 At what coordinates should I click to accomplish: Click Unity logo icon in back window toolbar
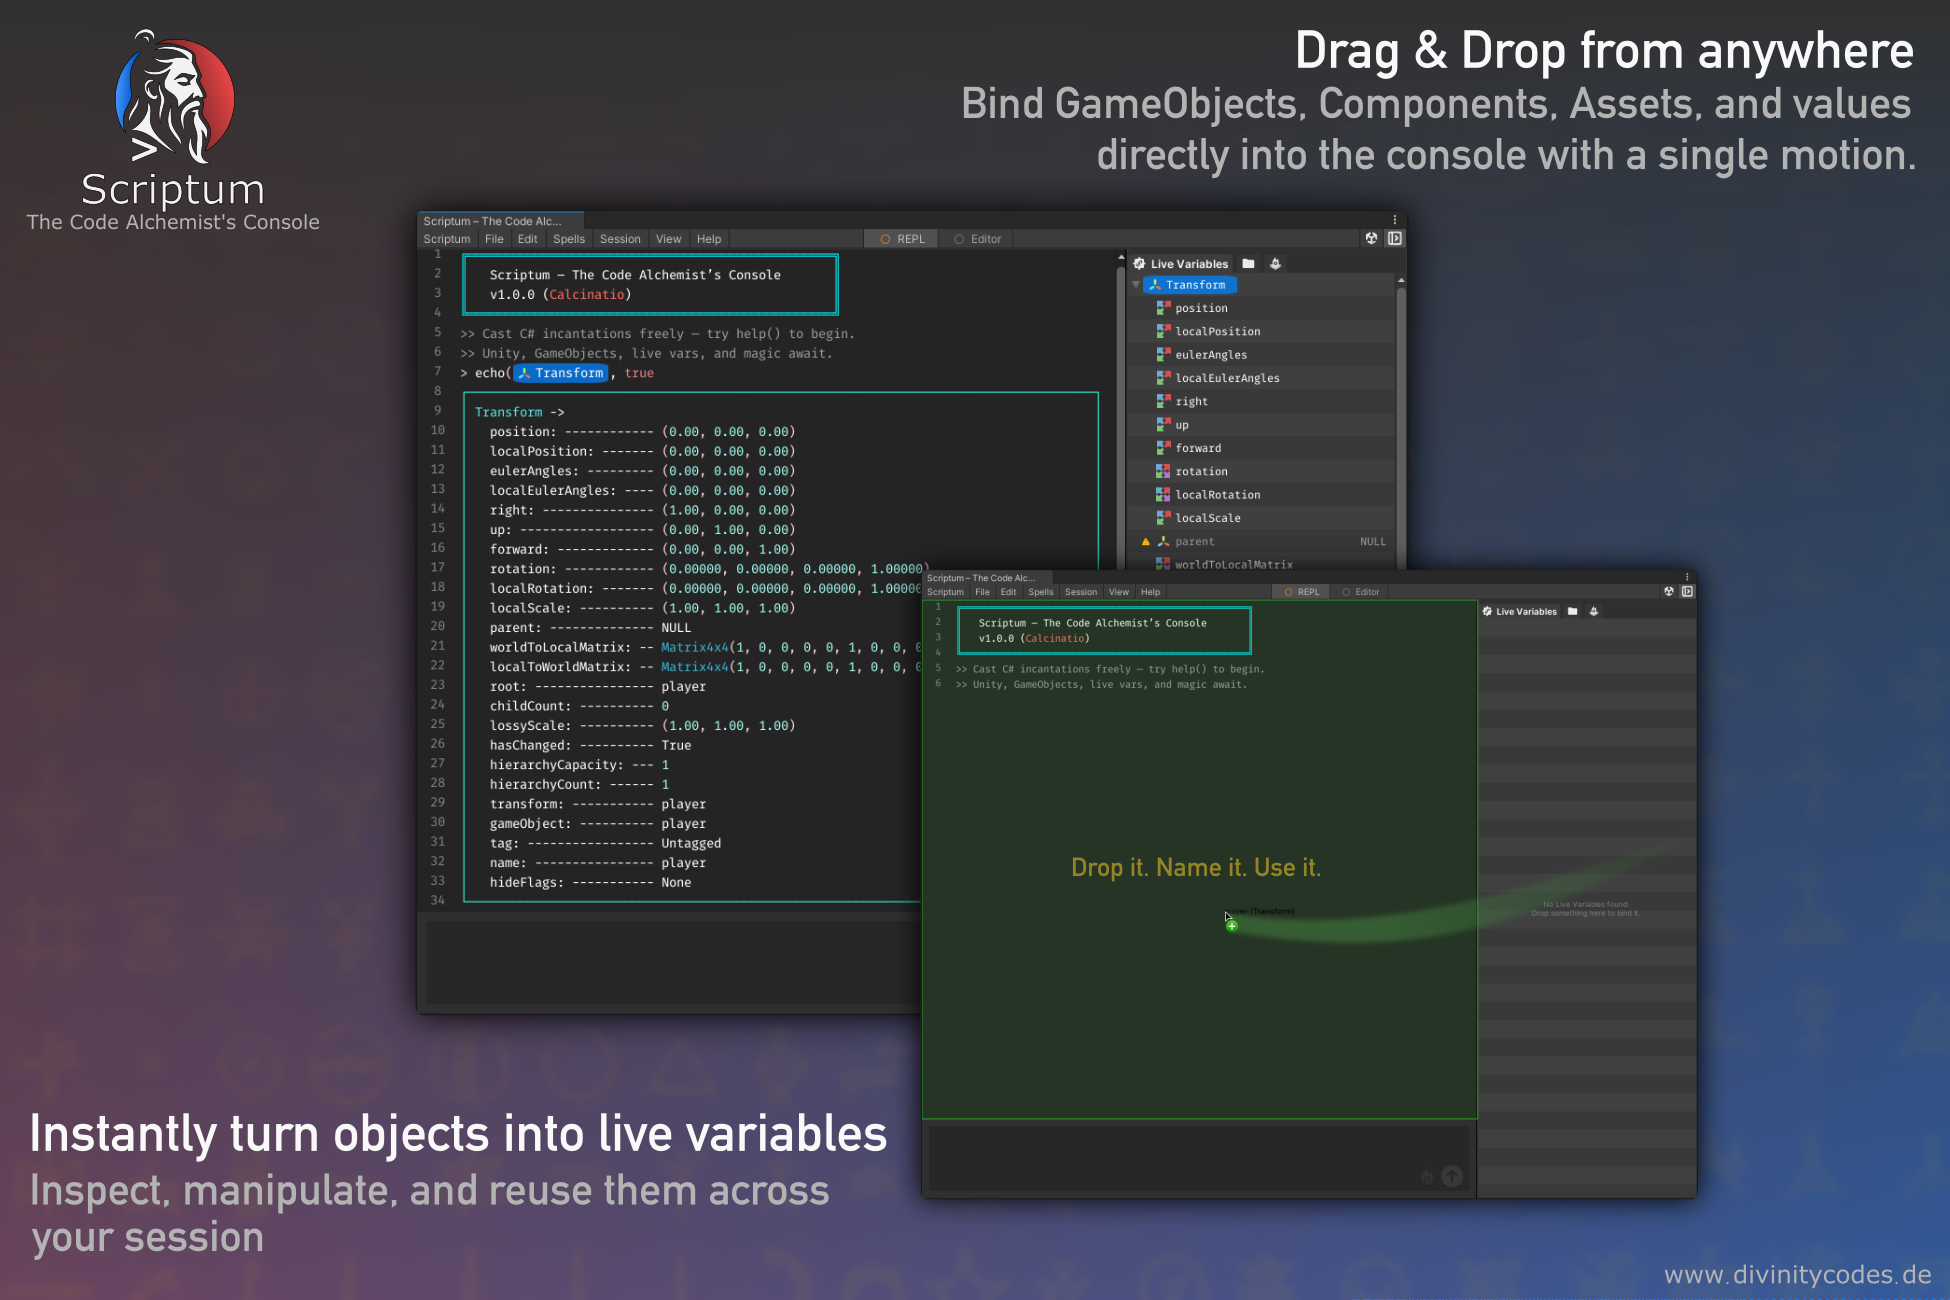pos(1371,238)
